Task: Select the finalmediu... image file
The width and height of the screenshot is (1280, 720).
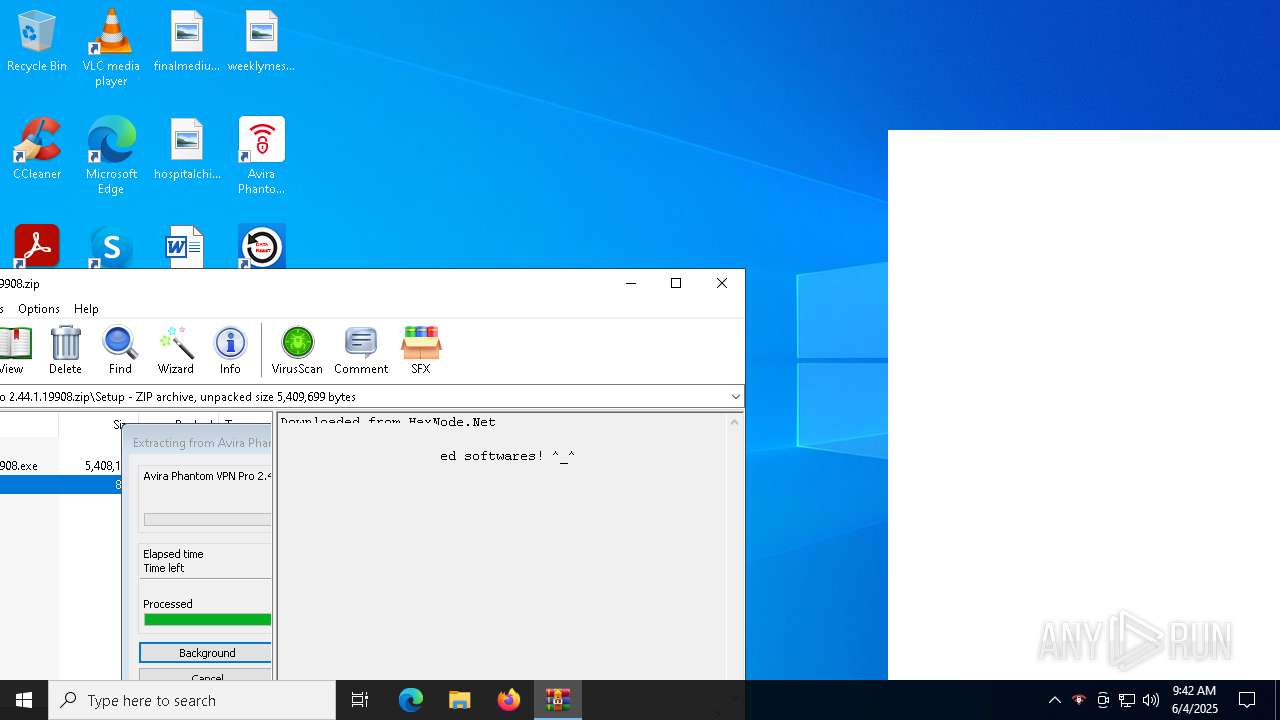Action: pos(186,42)
